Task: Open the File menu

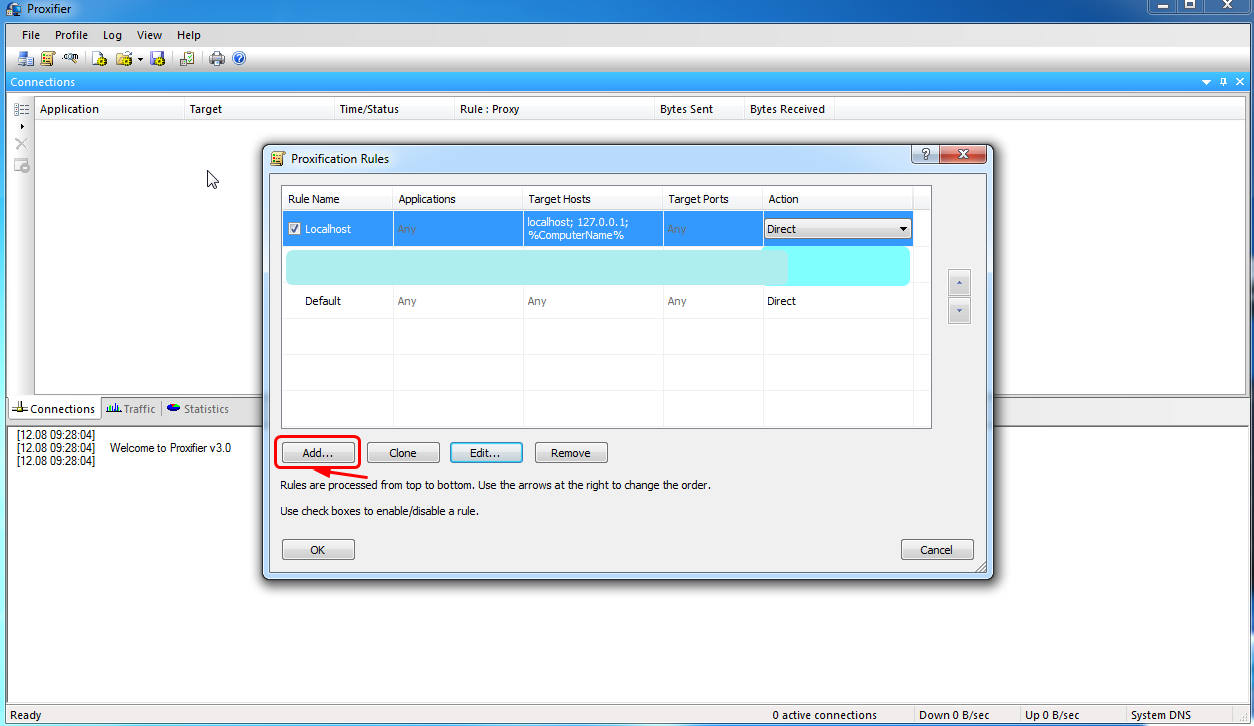Action: (x=31, y=35)
